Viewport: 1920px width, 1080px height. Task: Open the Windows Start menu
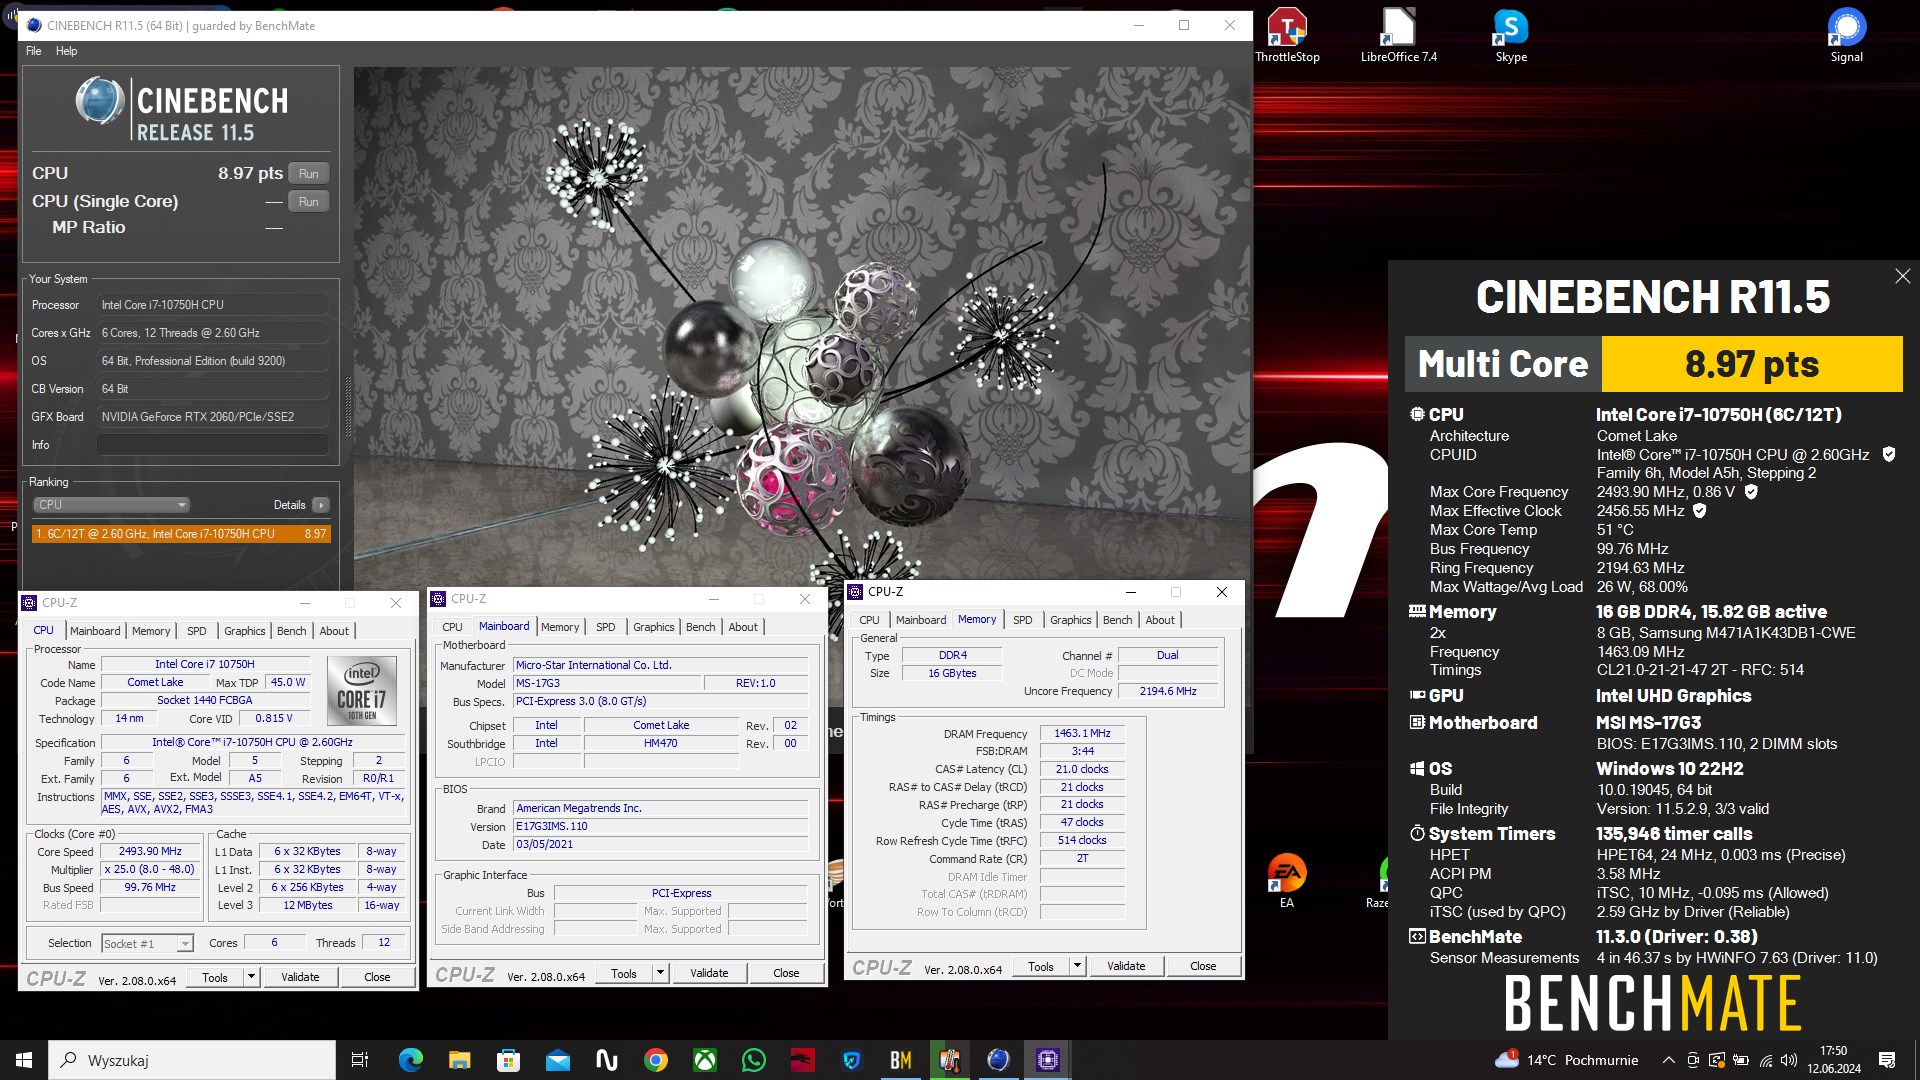click(x=24, y=1060)
